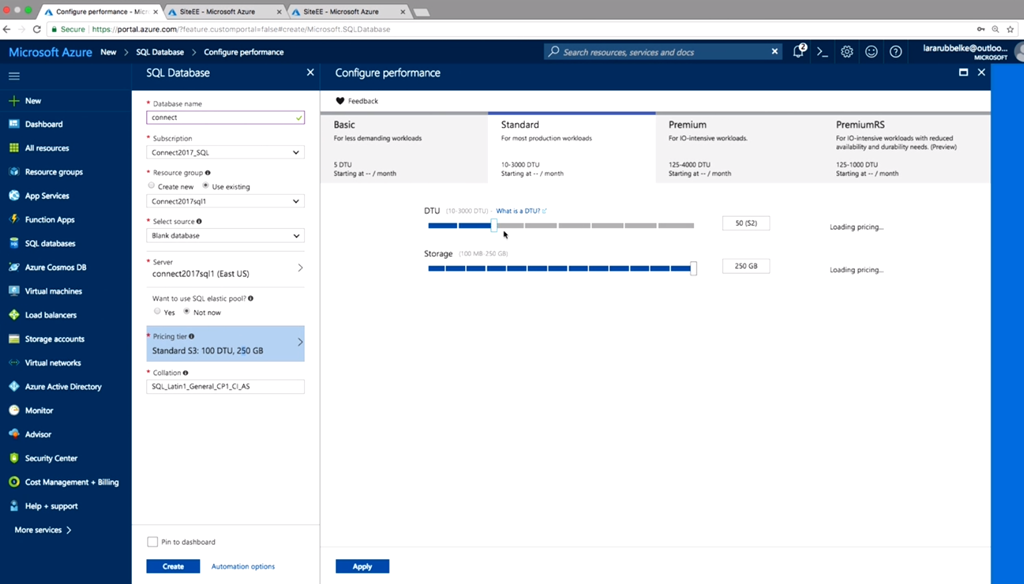Expand the Server connect2017sql1 chevron

[x=300, y=268]
